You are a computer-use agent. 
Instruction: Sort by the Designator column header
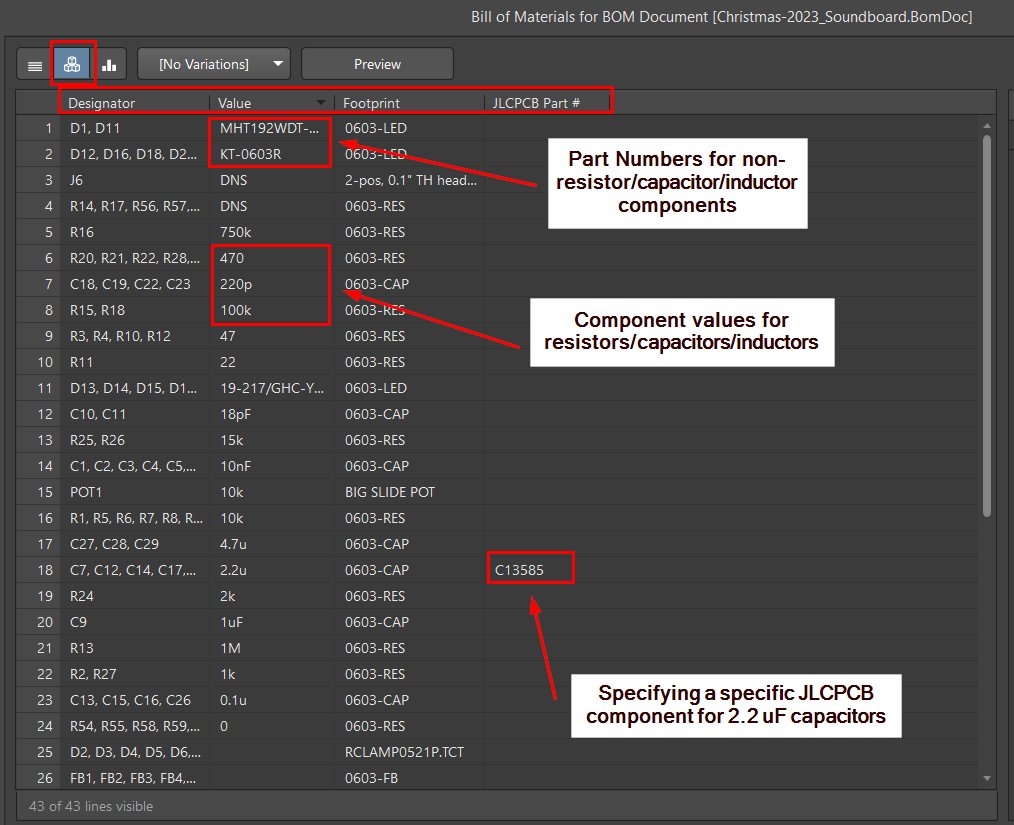click(135, 103)
